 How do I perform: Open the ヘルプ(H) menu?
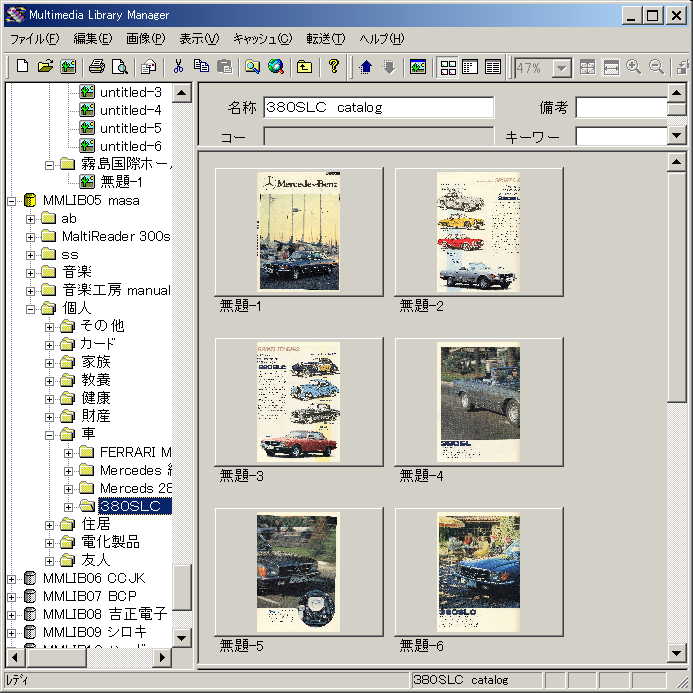pyautogui.click(x=382, y=39)
